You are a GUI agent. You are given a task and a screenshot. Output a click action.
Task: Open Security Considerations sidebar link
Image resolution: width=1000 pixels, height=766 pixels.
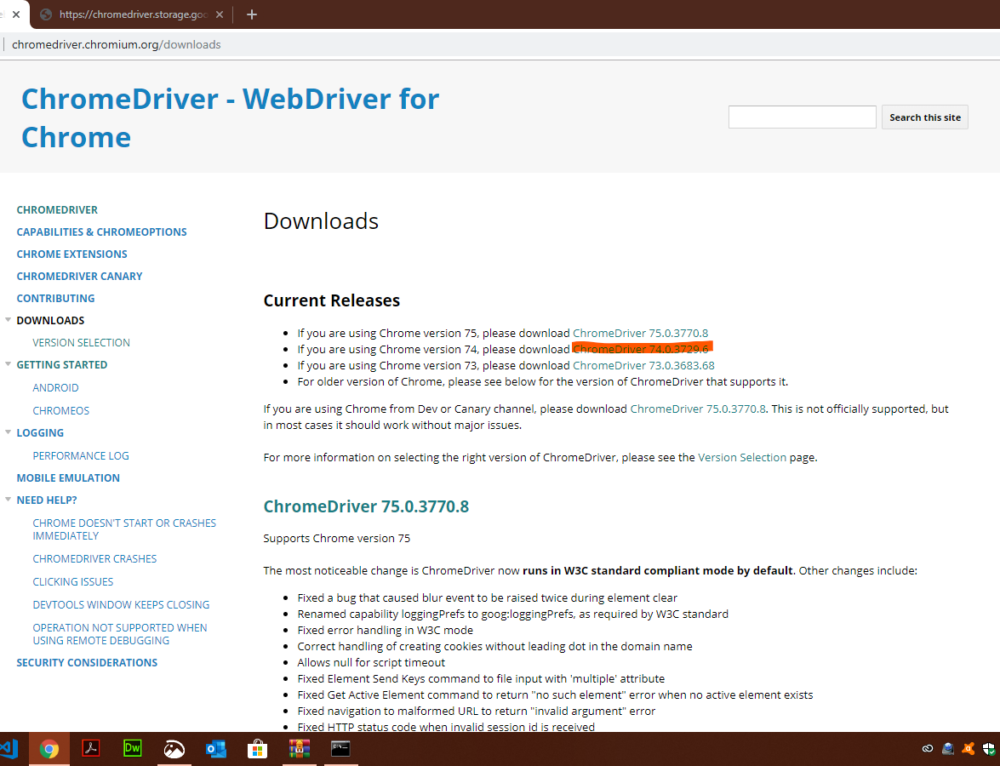point(87,663)
